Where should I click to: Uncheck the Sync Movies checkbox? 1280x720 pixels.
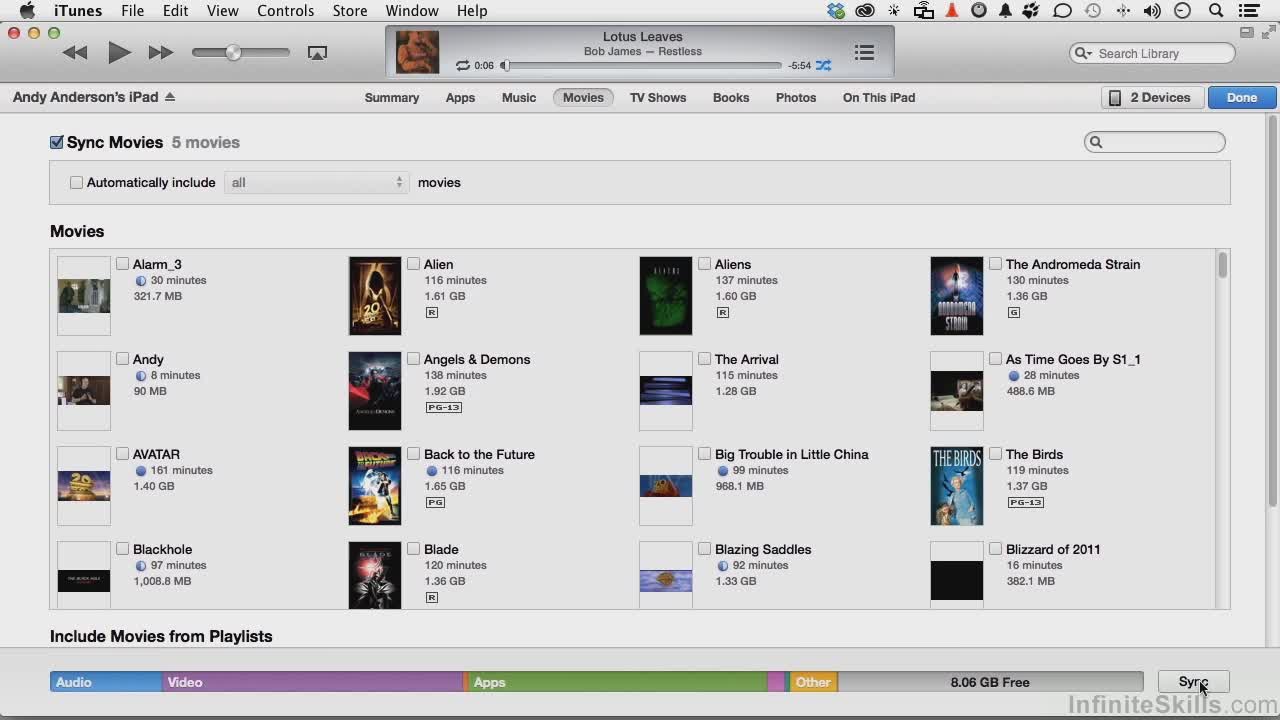tap(57, 142)
